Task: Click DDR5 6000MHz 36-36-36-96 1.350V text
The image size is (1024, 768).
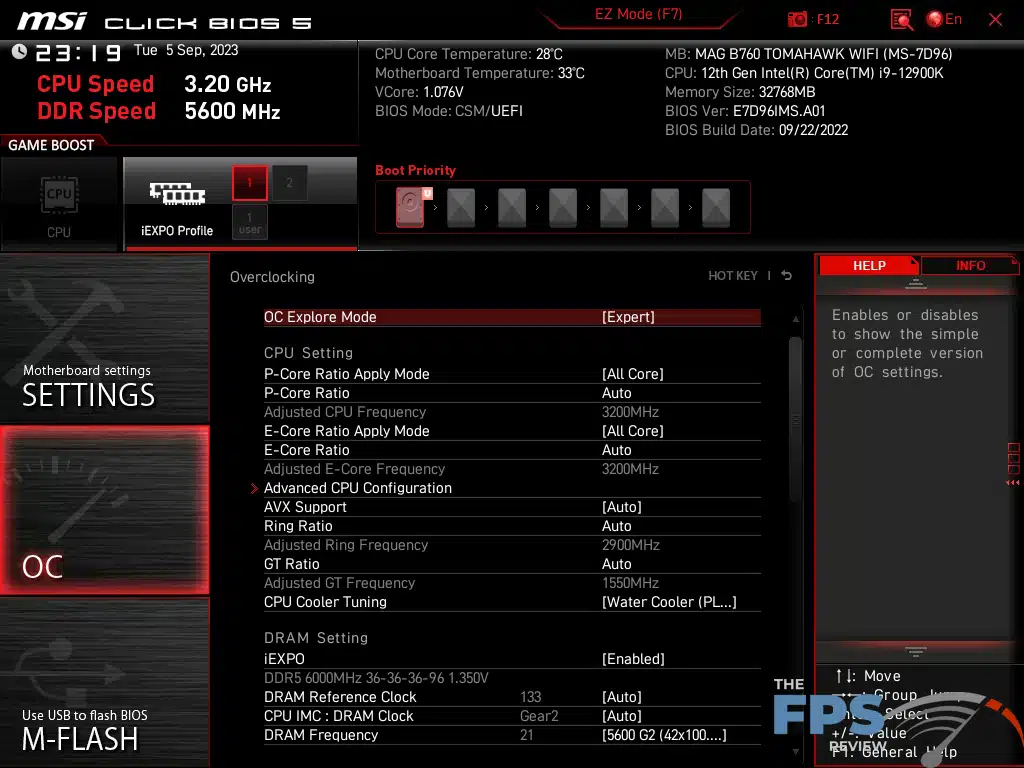Action: point(376,678)
